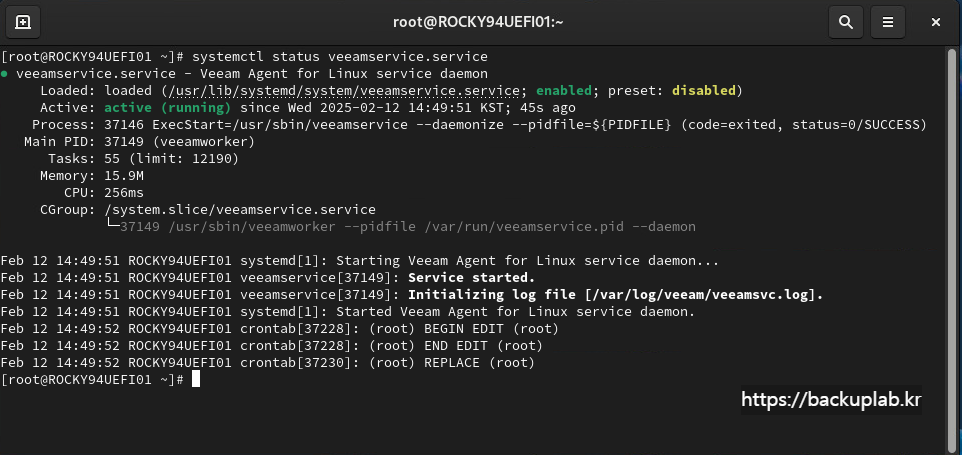Click the crontab 'REPLACE (root)' log line
962x455 pixels.
(x=267, y=363)
